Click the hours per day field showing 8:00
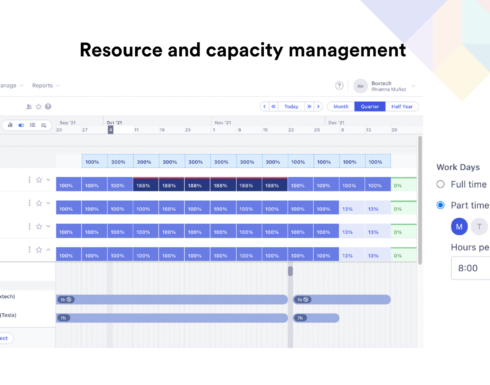Screen dimensions: 490x385 click(471, 268)
